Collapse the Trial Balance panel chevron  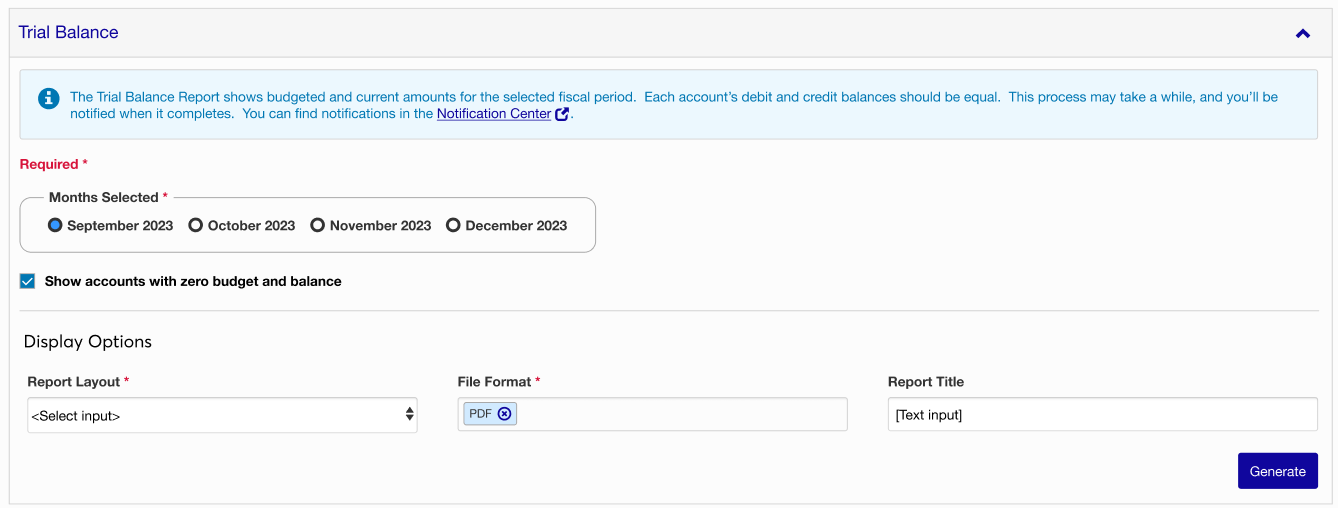1302,33
